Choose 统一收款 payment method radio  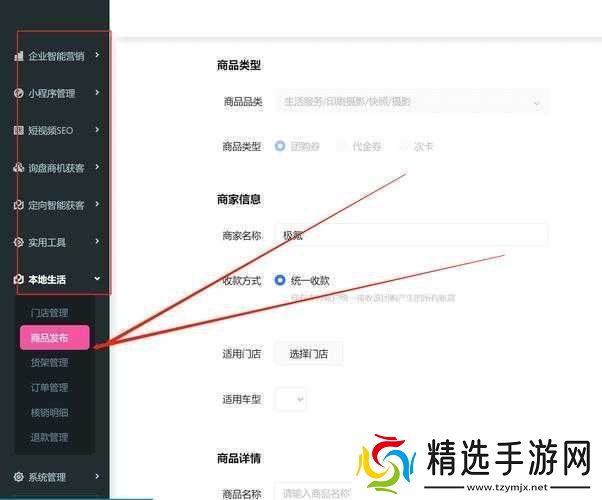click(x=280, y=281)
